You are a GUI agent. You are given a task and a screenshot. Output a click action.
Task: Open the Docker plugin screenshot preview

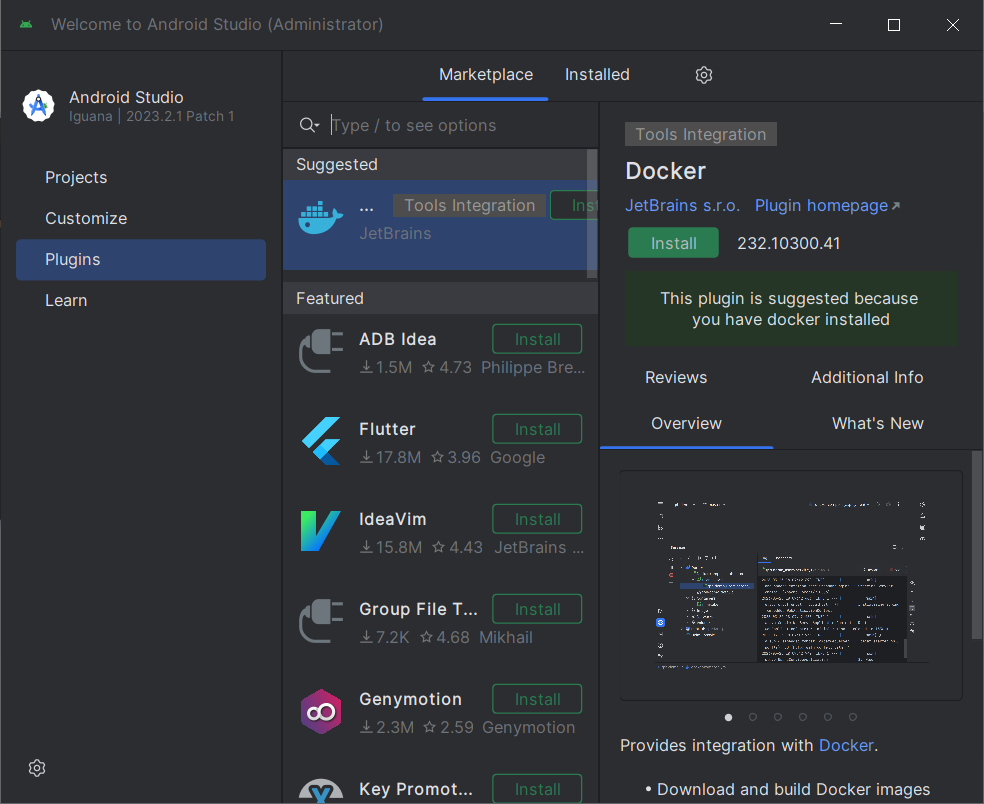(790, 585)
